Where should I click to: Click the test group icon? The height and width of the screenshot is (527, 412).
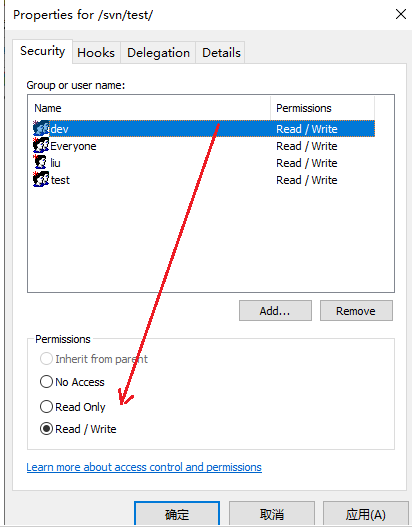pyautogui.click(x=41, y=179)
